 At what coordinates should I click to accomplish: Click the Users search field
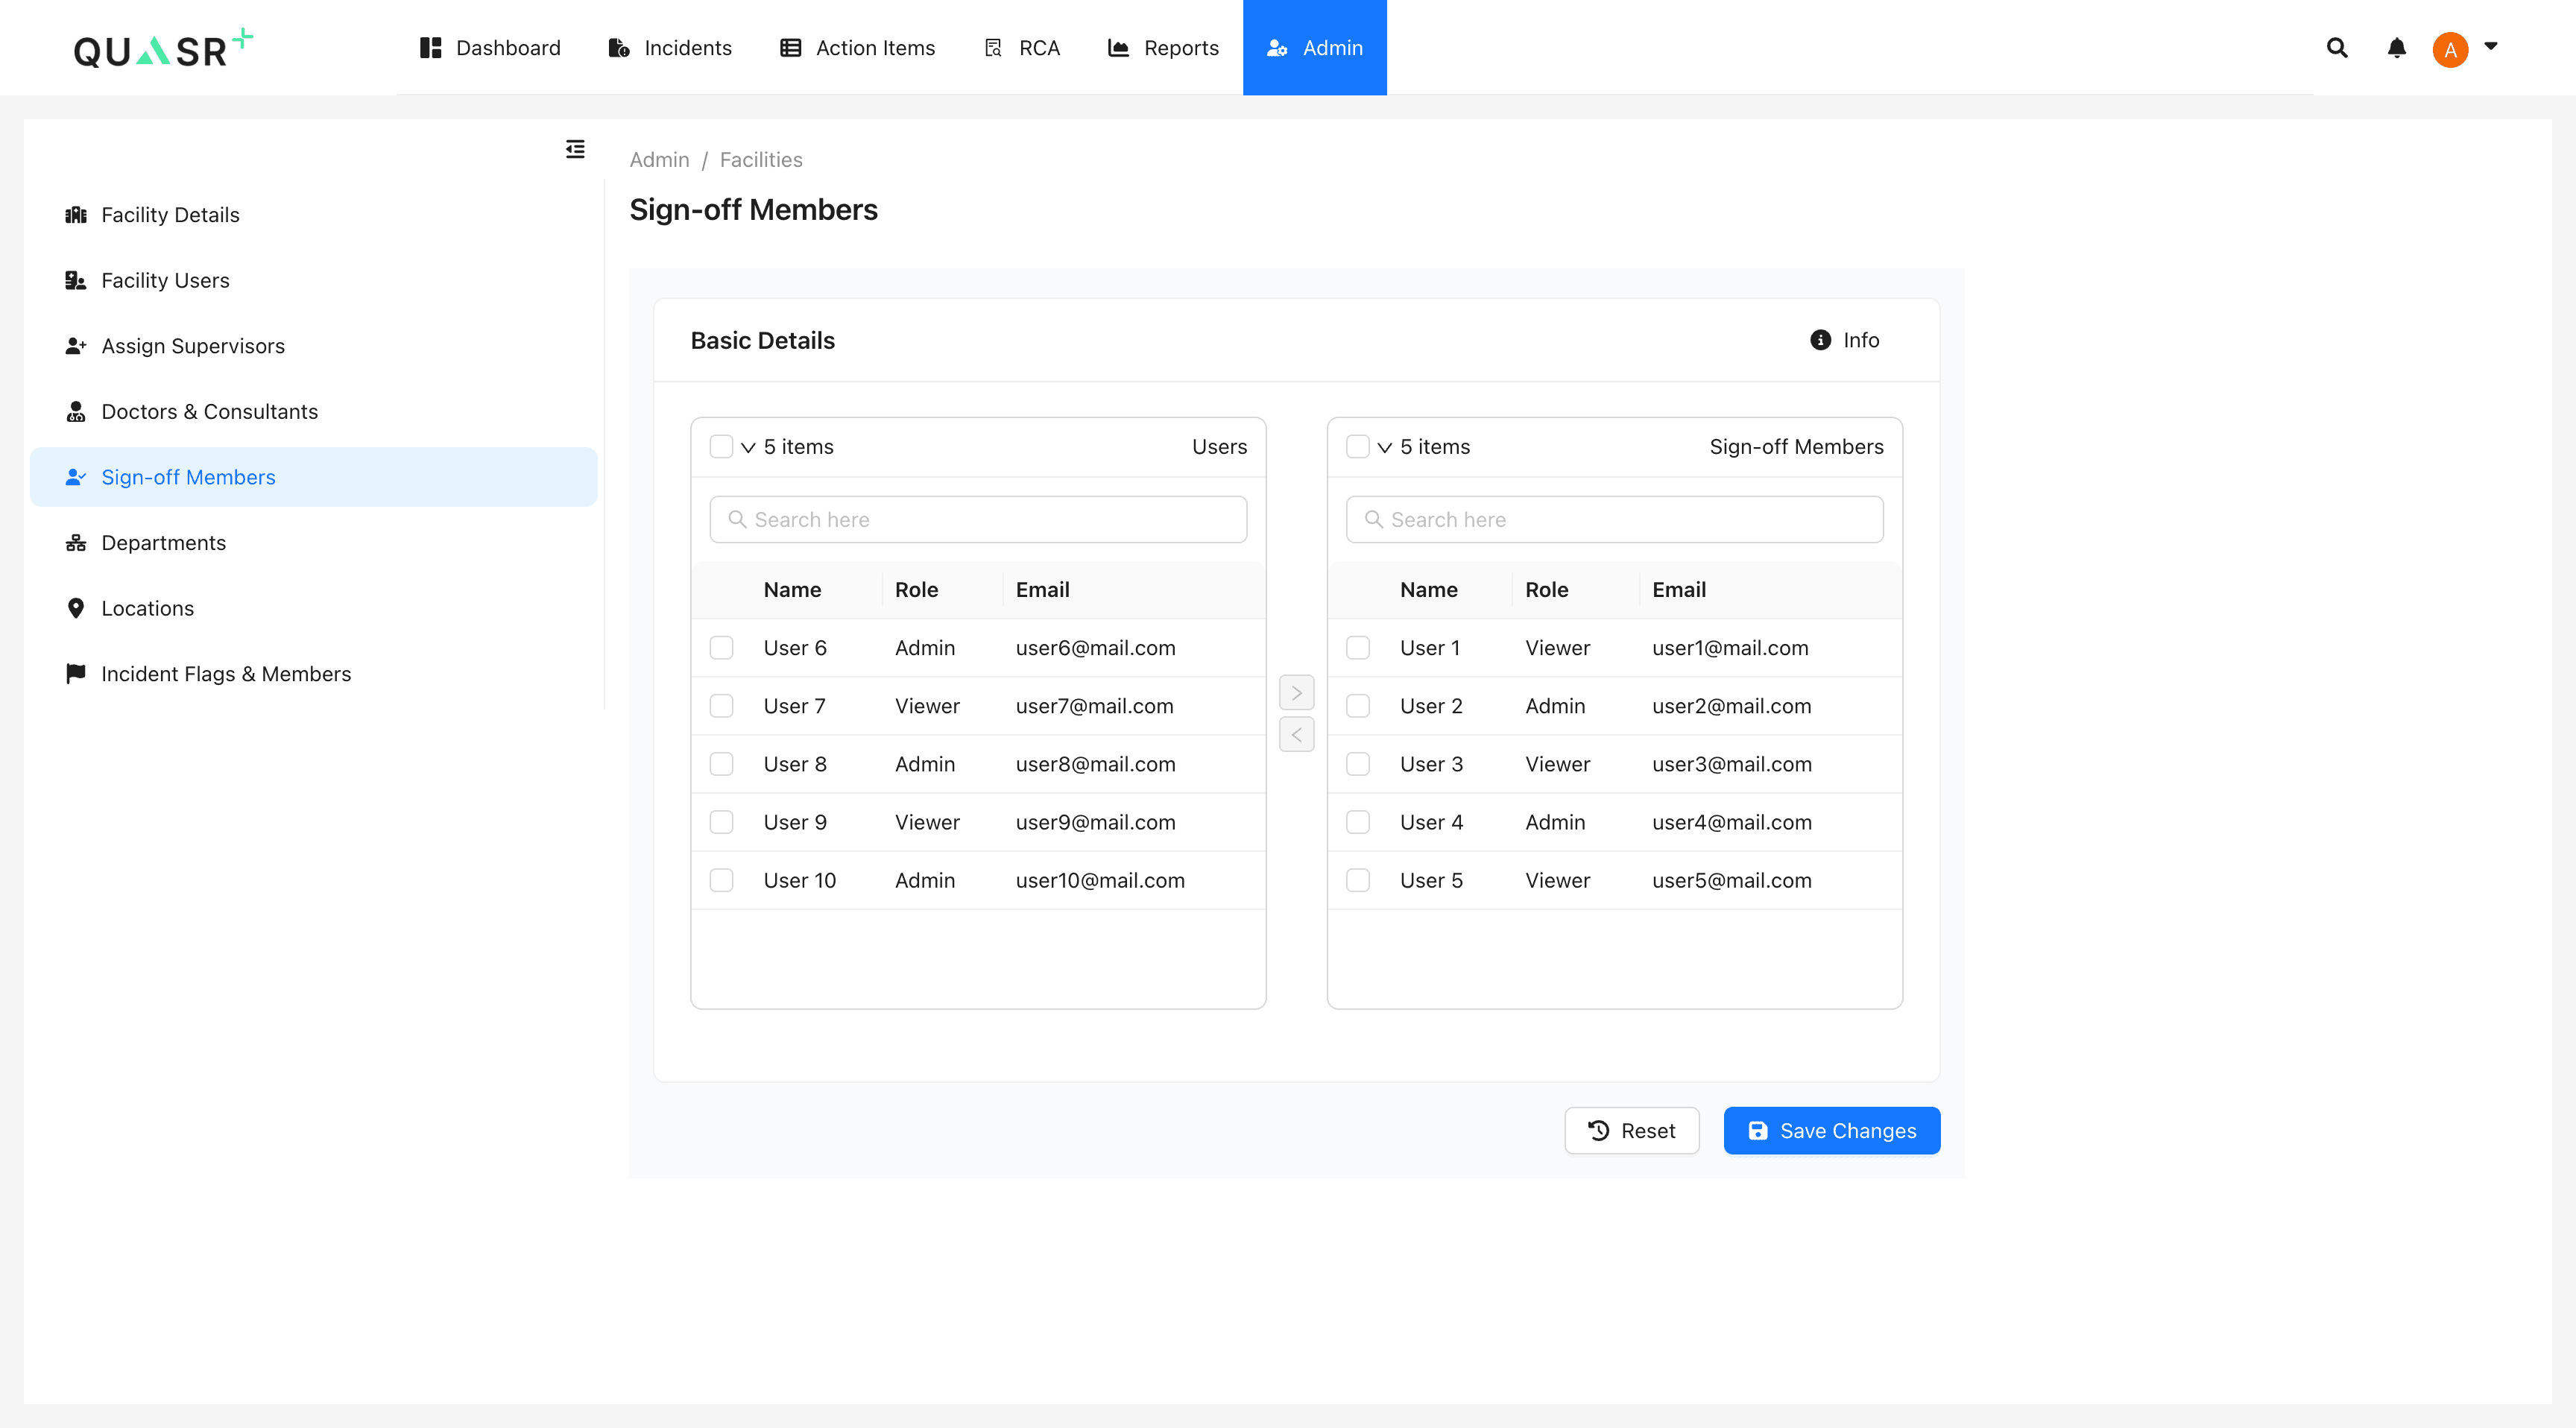pos(977,519)
